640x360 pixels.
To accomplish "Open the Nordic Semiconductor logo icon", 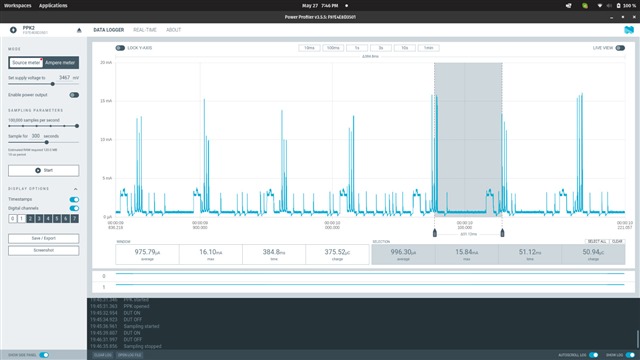I will coord(629,30).
